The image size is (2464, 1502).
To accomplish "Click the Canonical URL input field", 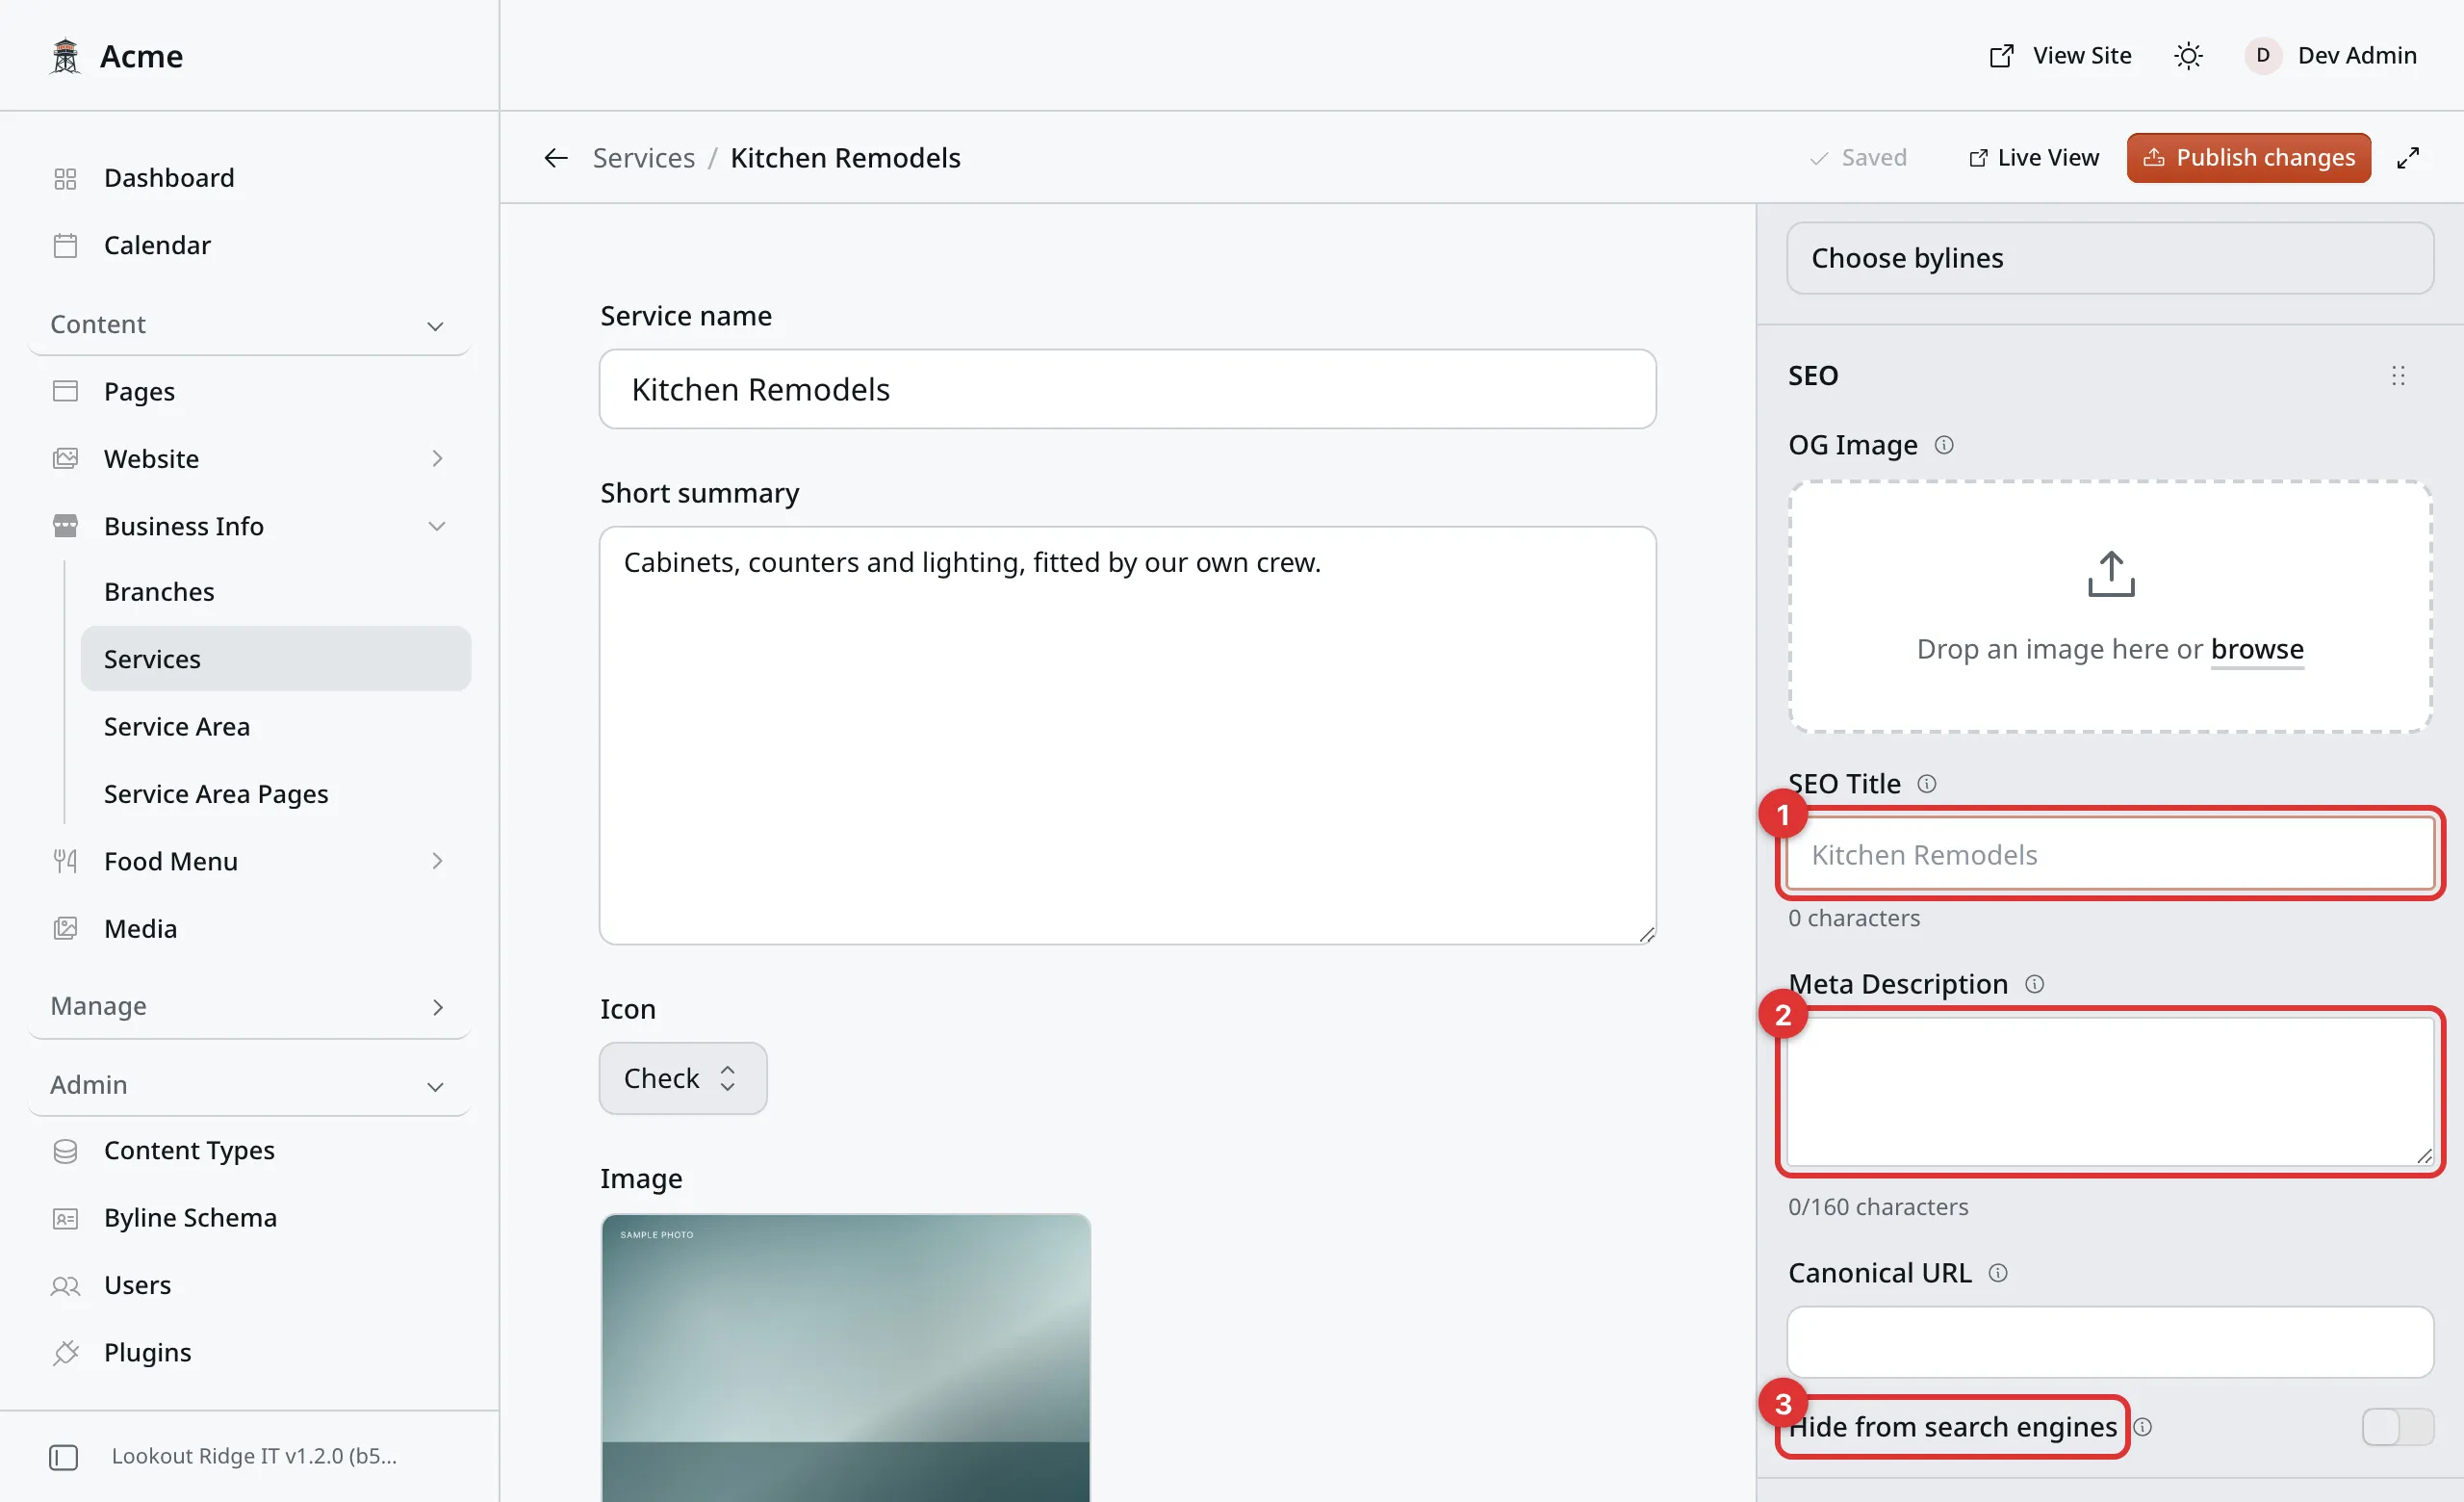I will click(x=2110, y=1342).
